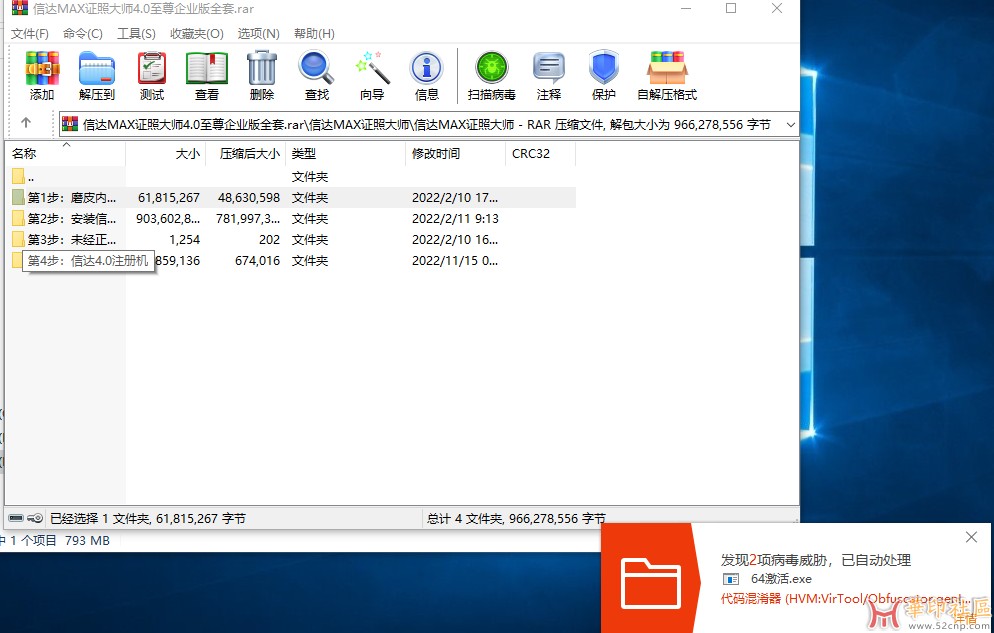Click the 添加 (Add) toolbar icon

point(42,75)
